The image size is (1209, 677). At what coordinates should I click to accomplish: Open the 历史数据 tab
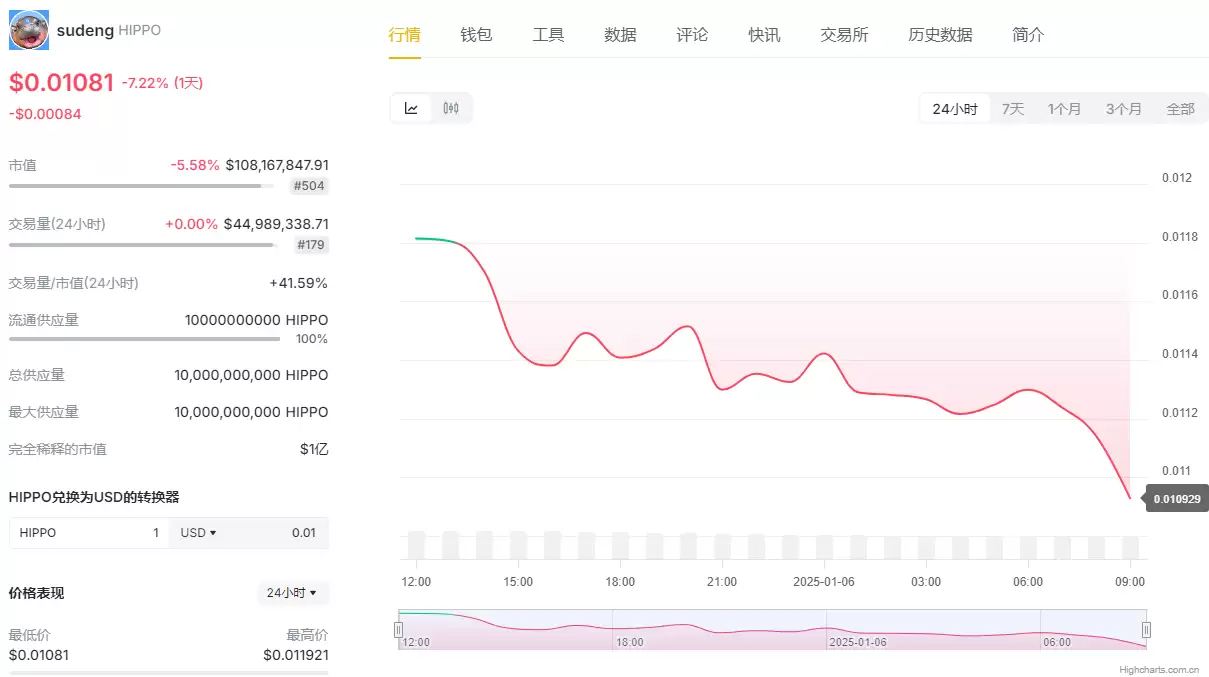[940, 33]
